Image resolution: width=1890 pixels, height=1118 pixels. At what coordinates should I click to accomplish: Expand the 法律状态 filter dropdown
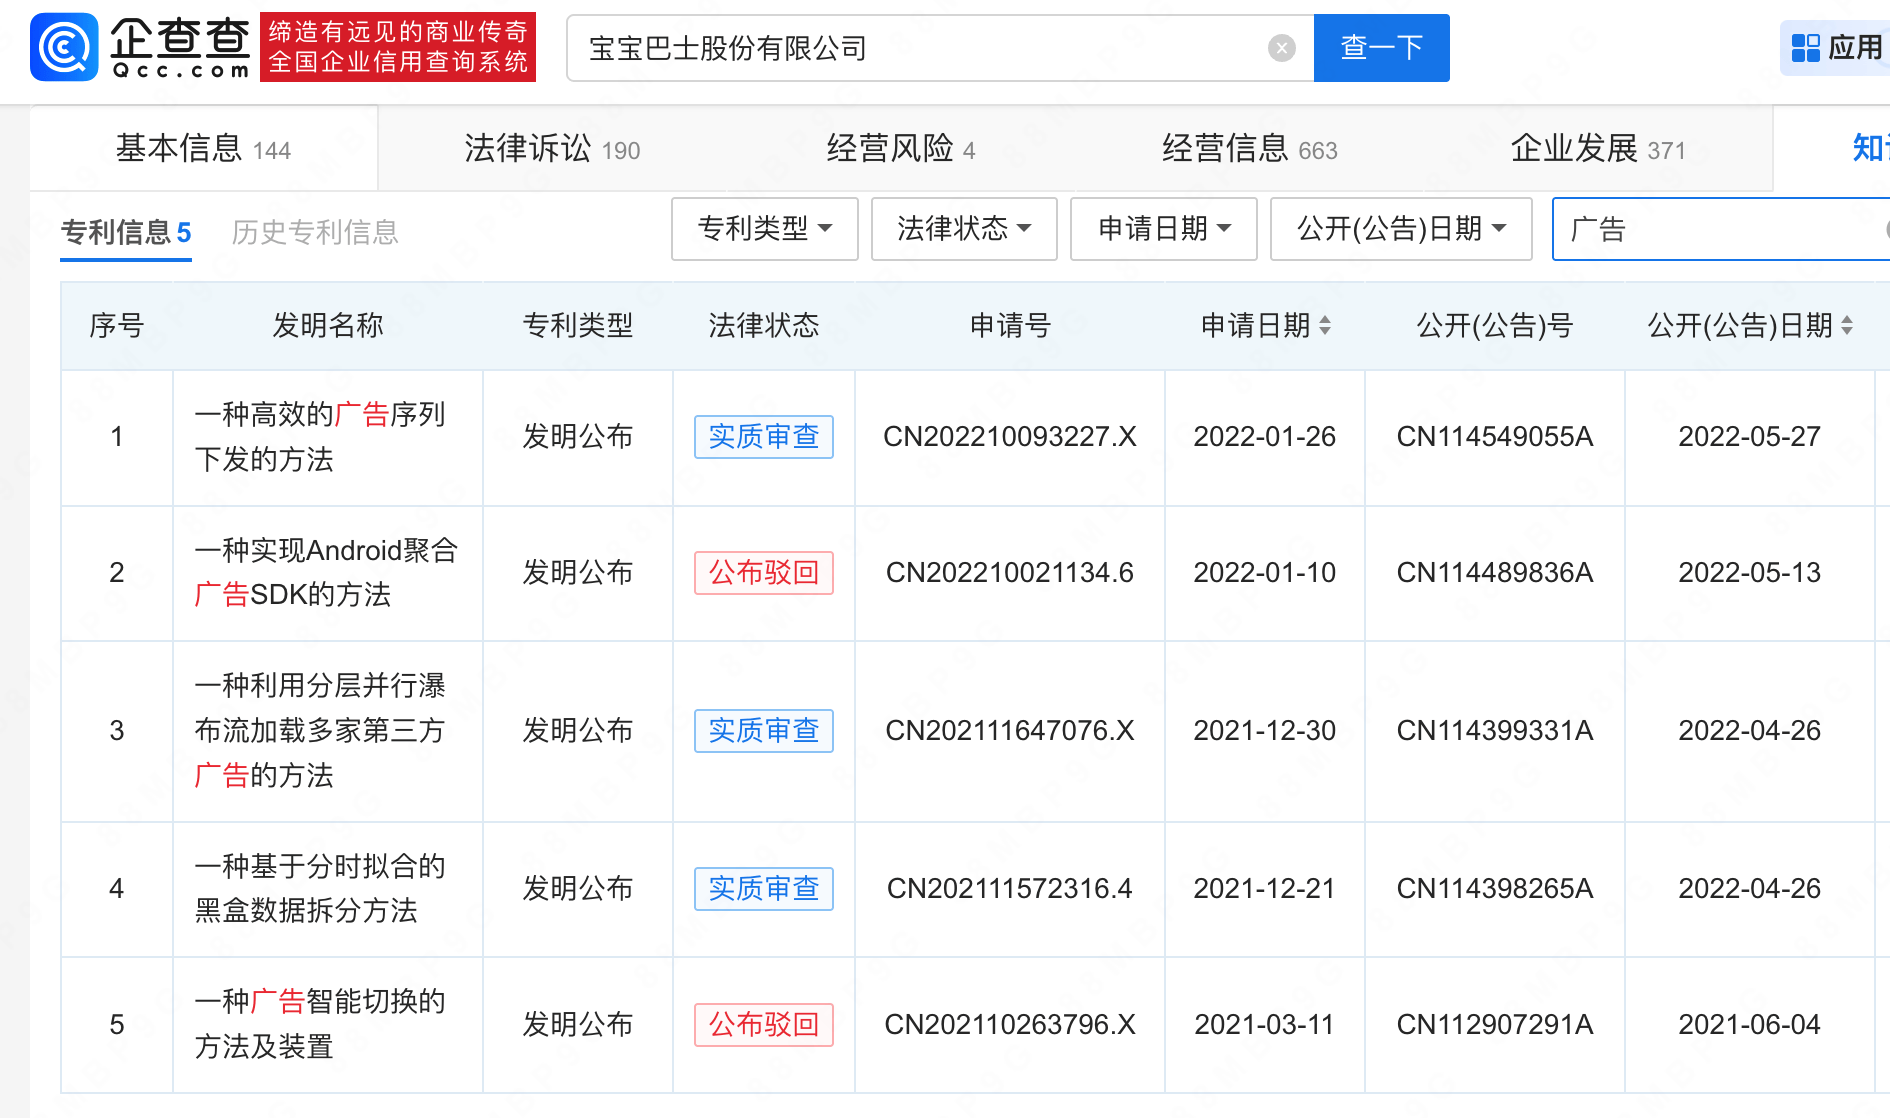coord(963,229)
